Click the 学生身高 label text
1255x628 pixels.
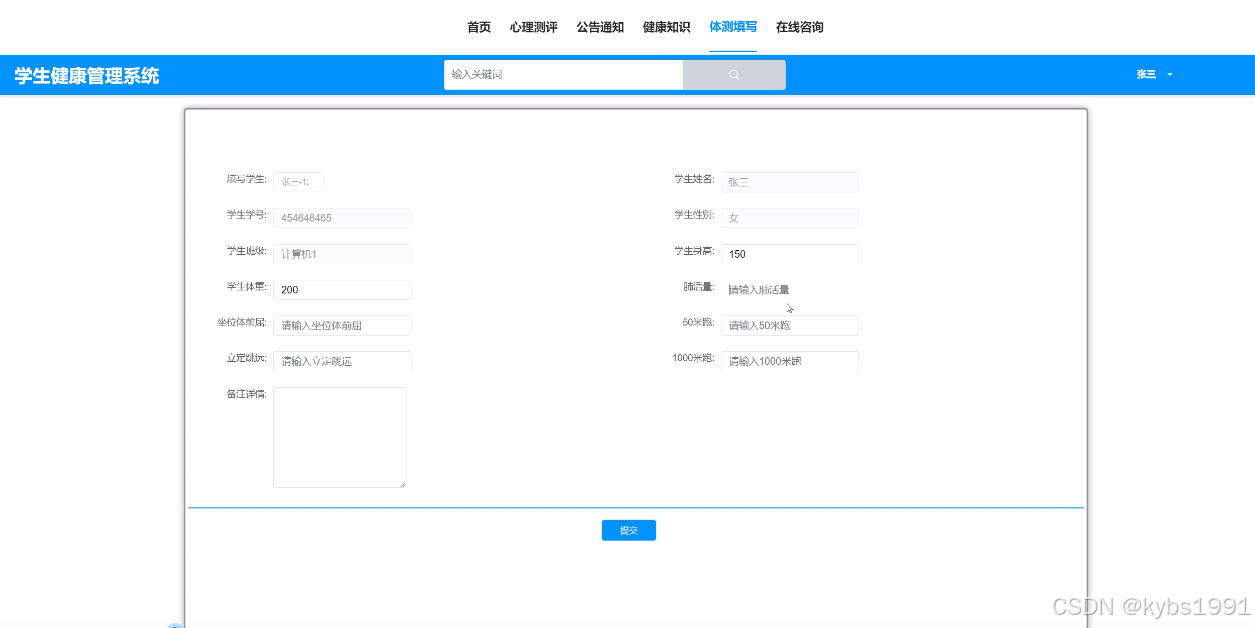(694, 251)
